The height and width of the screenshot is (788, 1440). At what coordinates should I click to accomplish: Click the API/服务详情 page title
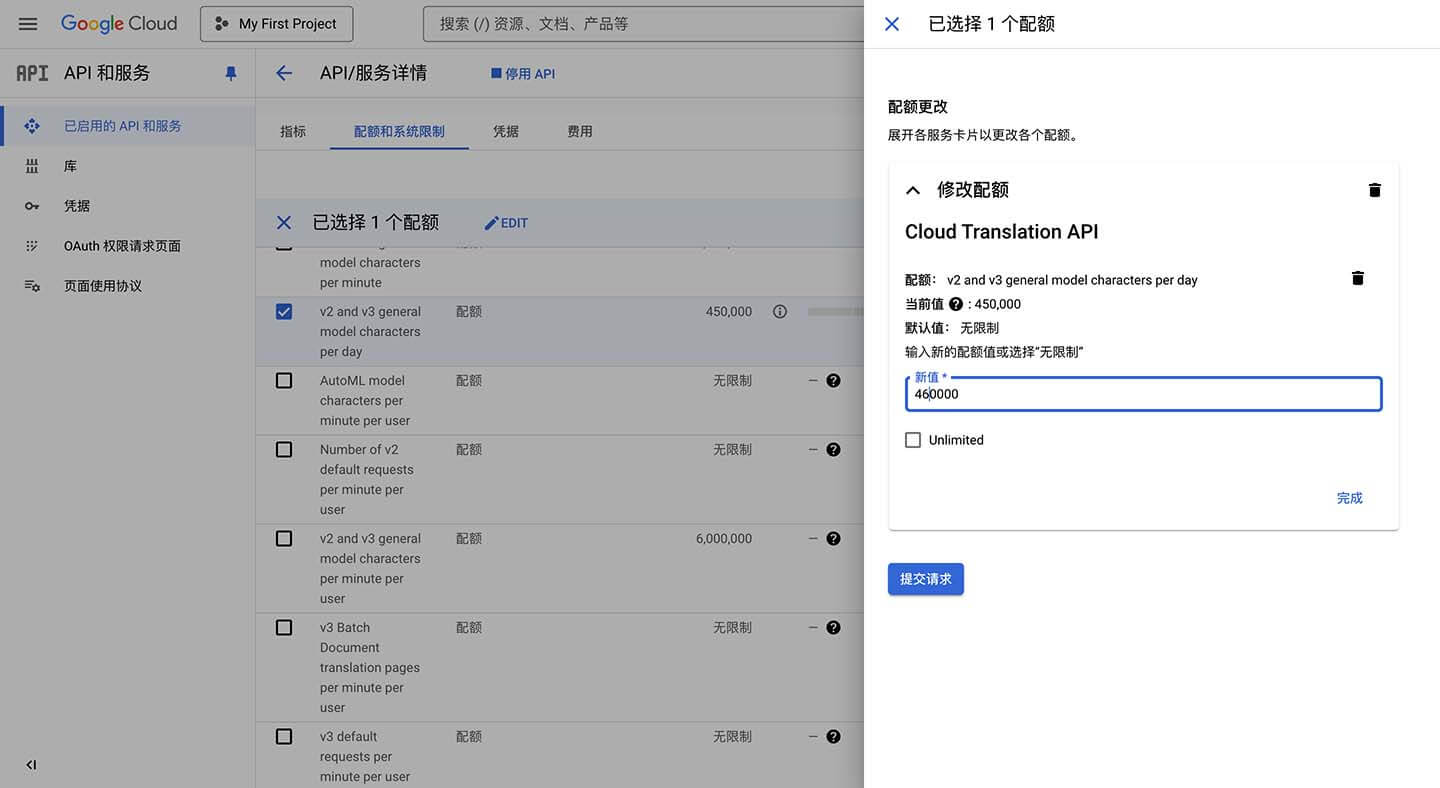coord(373,73)
